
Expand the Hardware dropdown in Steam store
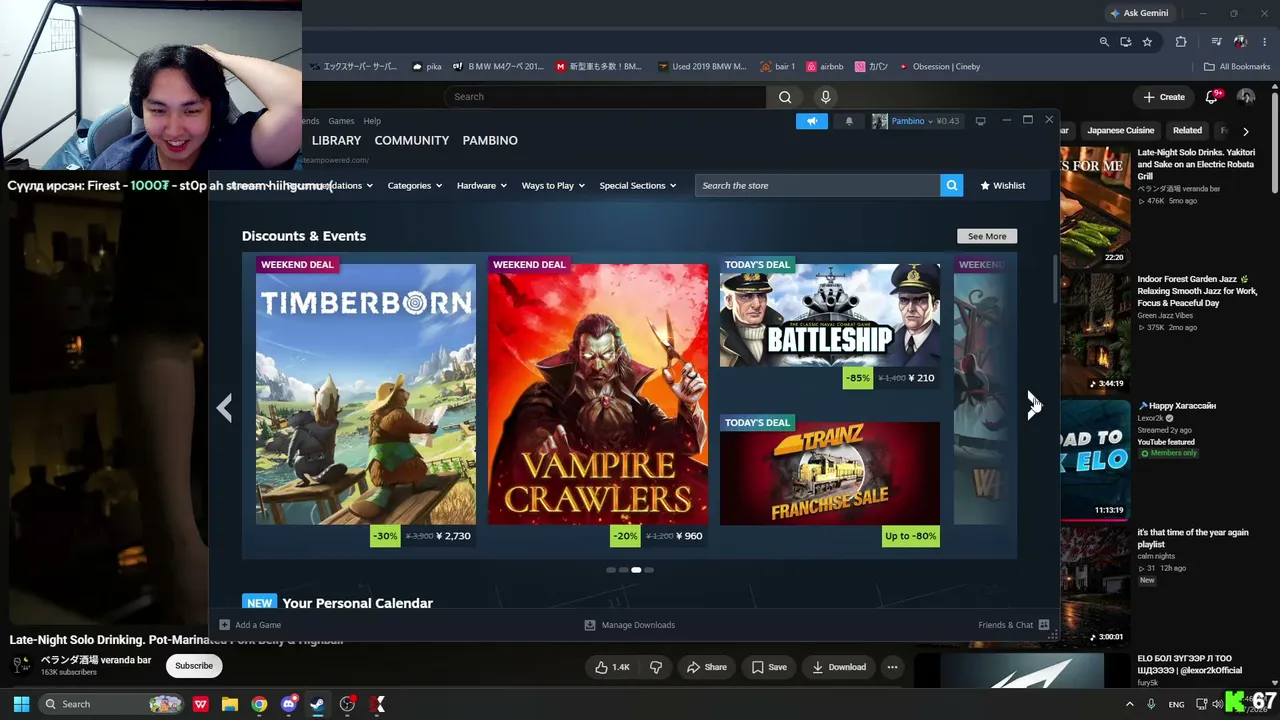click(x=482, y=185)
